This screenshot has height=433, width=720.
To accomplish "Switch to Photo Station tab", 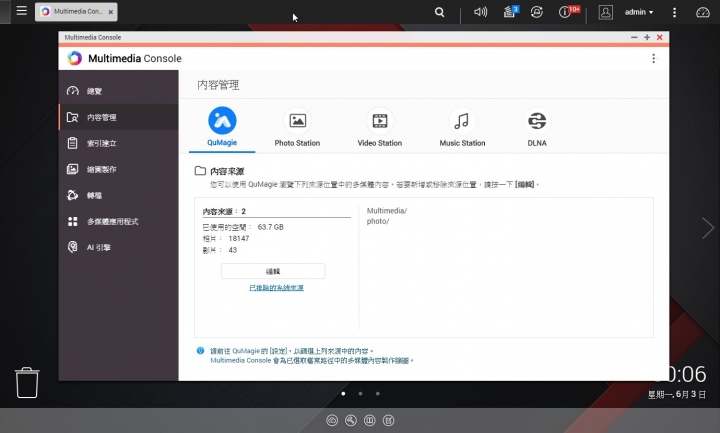I will click(x=297, y=128).
